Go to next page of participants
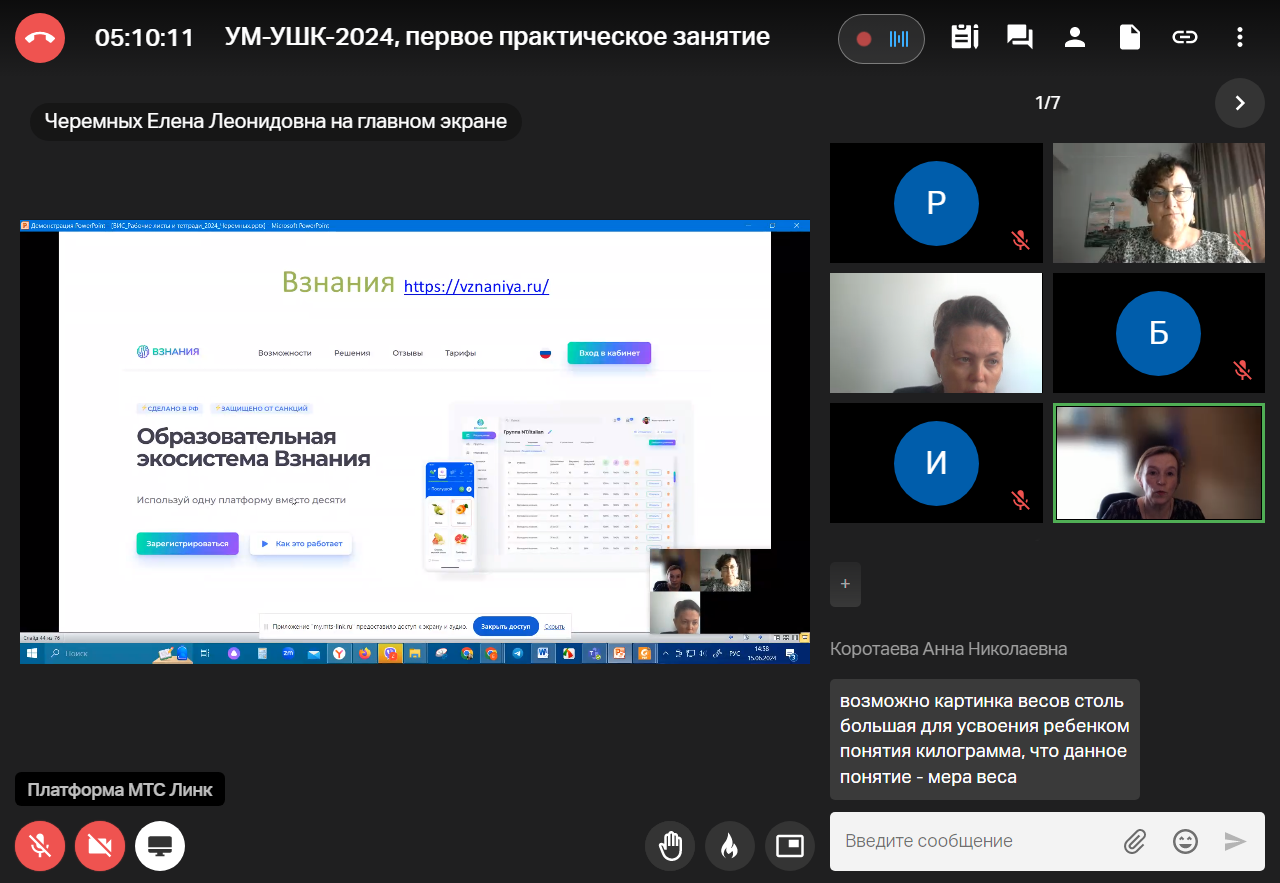 point(1240,103)
